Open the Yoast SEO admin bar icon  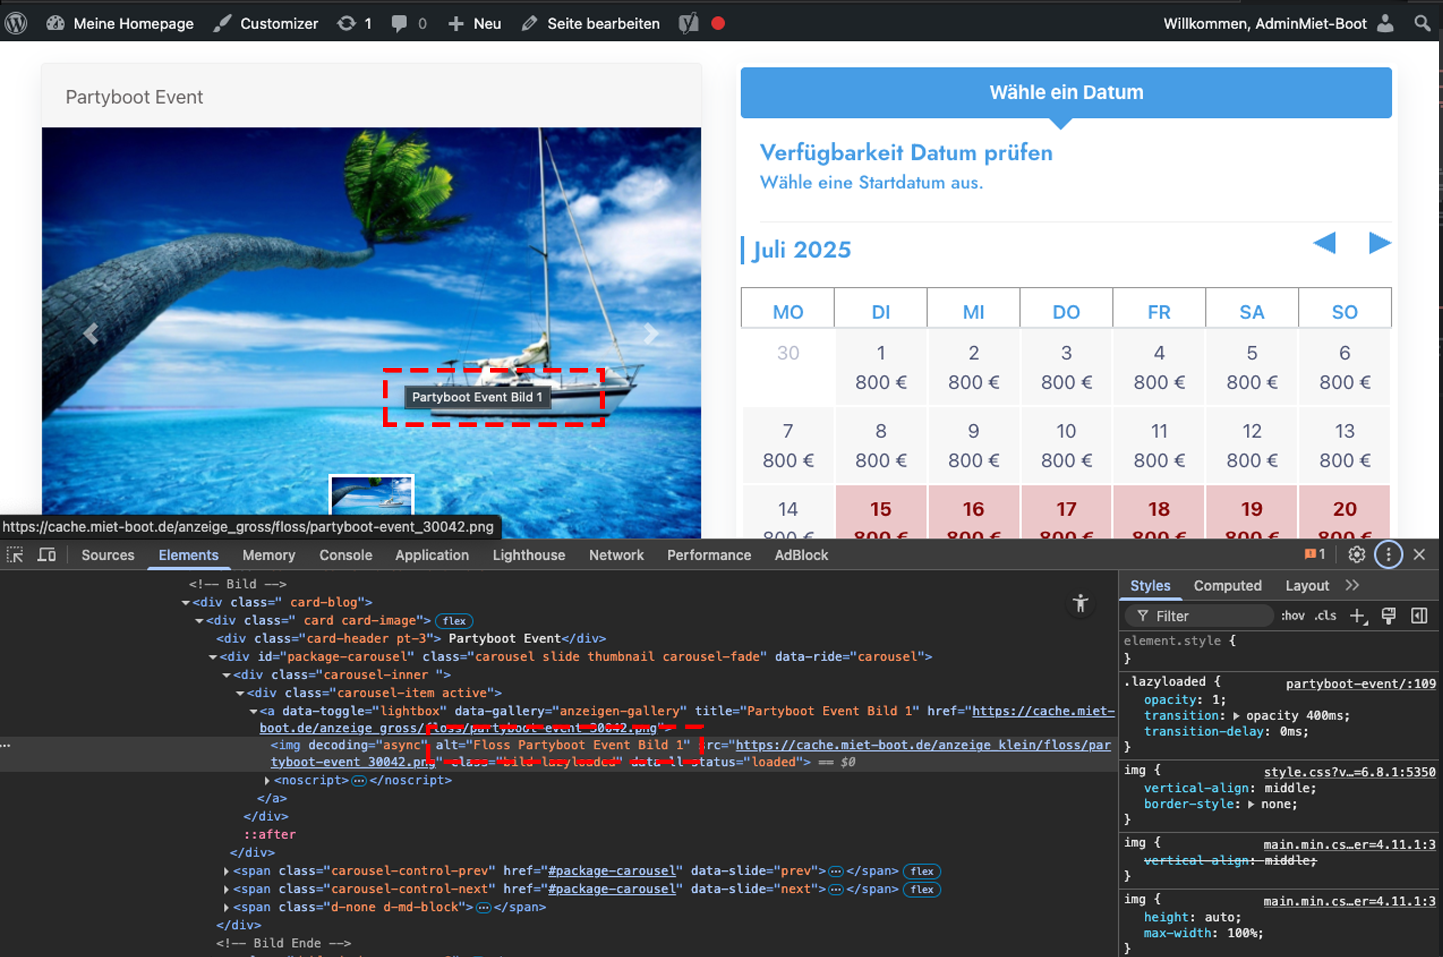[x=689, y=23]
